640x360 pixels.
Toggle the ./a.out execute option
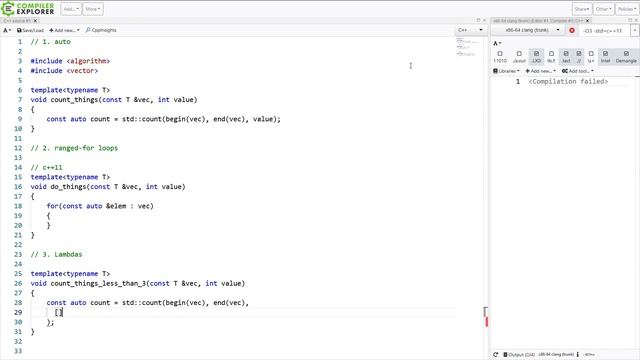(519, 57)
